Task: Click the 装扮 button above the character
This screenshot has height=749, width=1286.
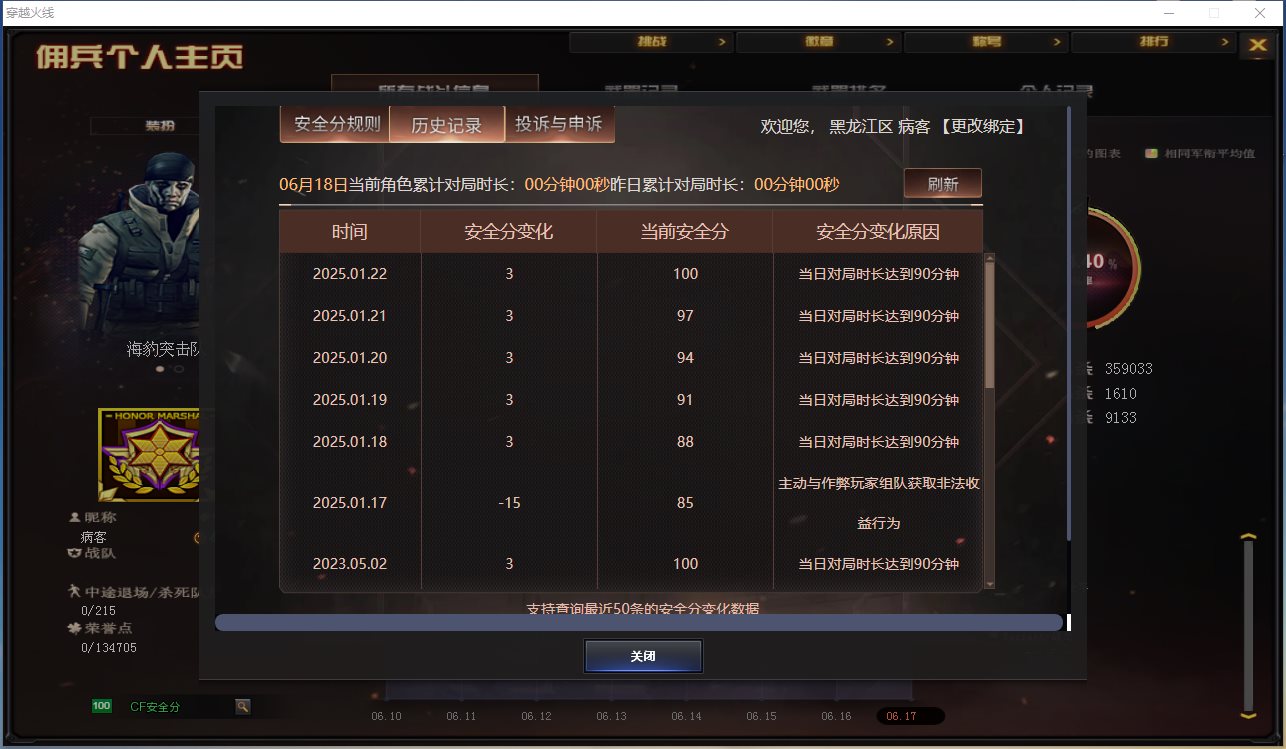Action: tap(159, 126)
